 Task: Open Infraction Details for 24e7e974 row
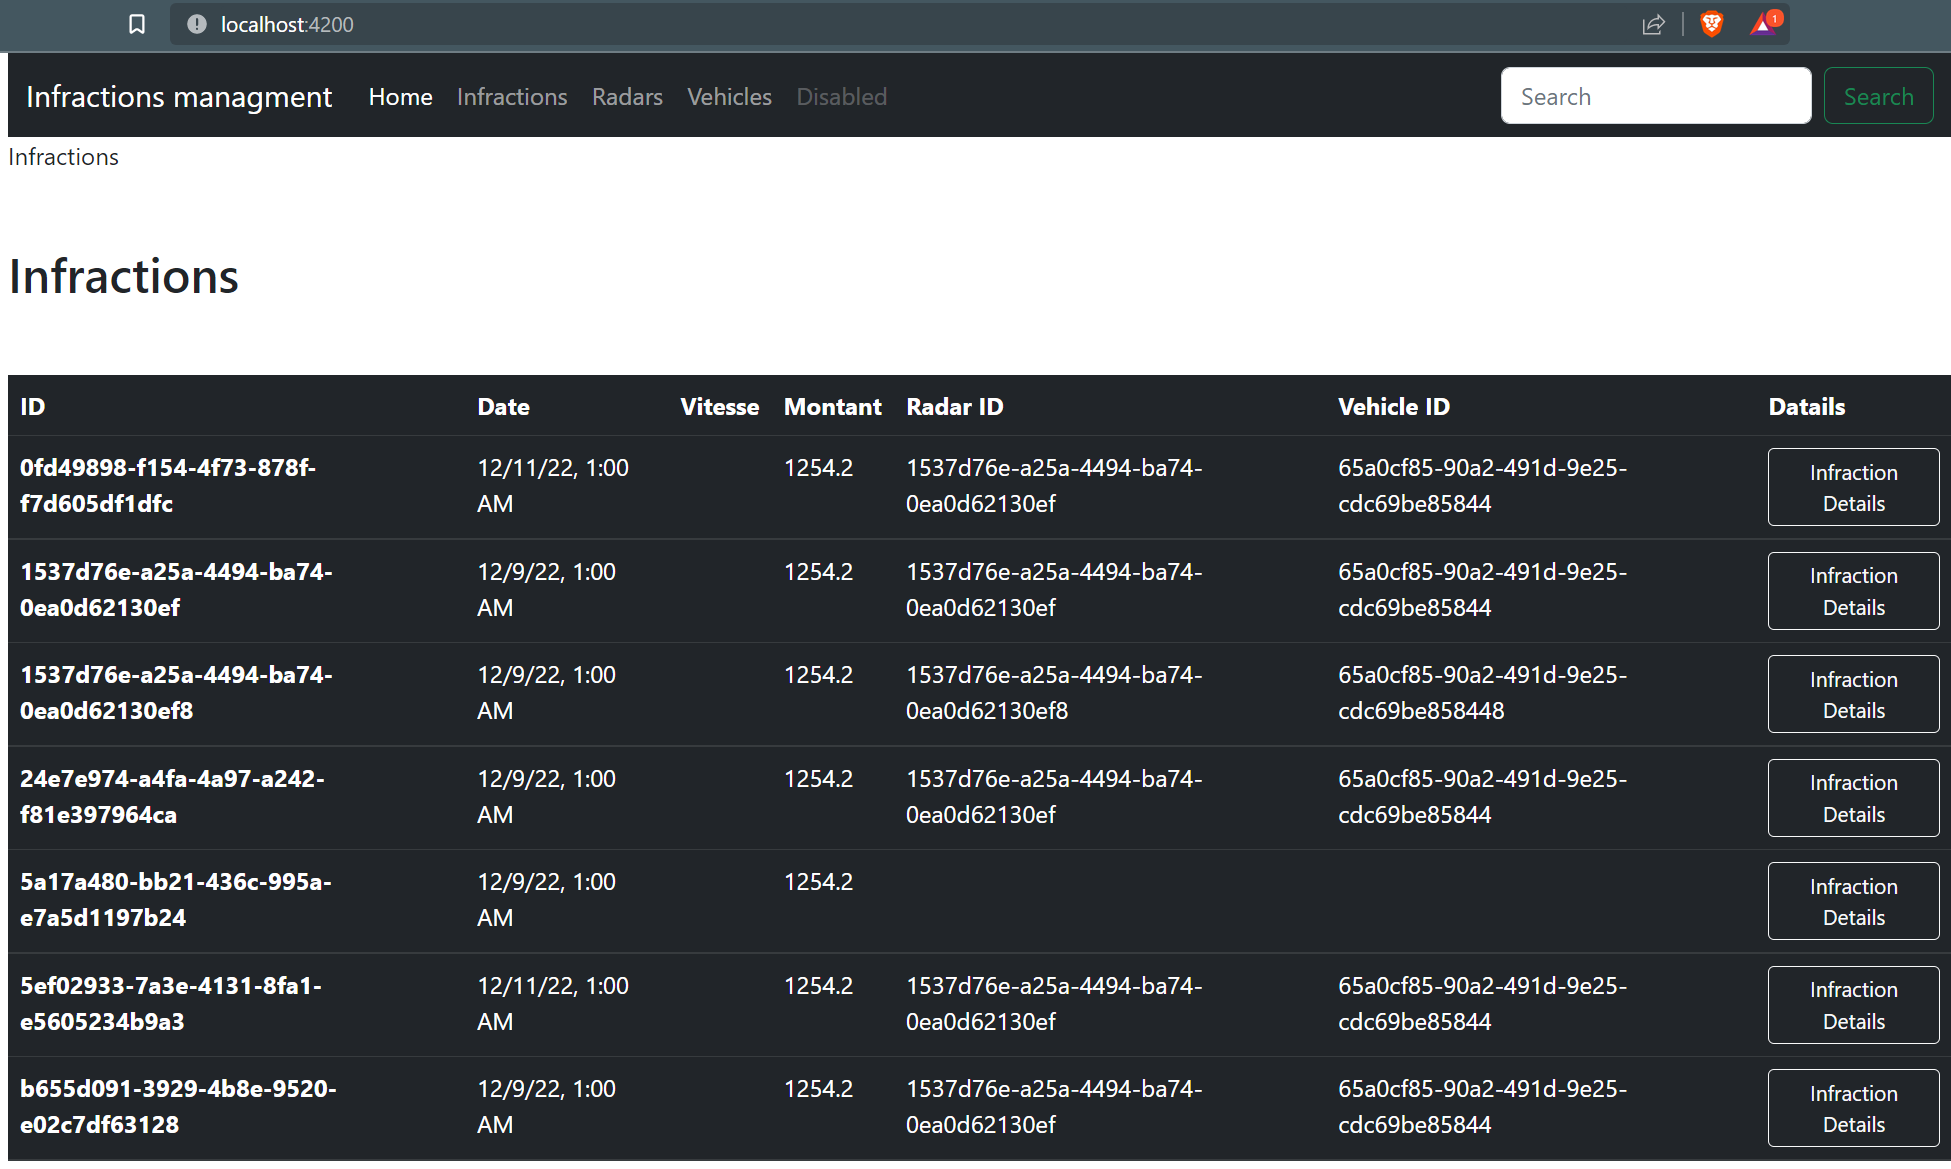pyautogui.click(x=1853, y=798)
